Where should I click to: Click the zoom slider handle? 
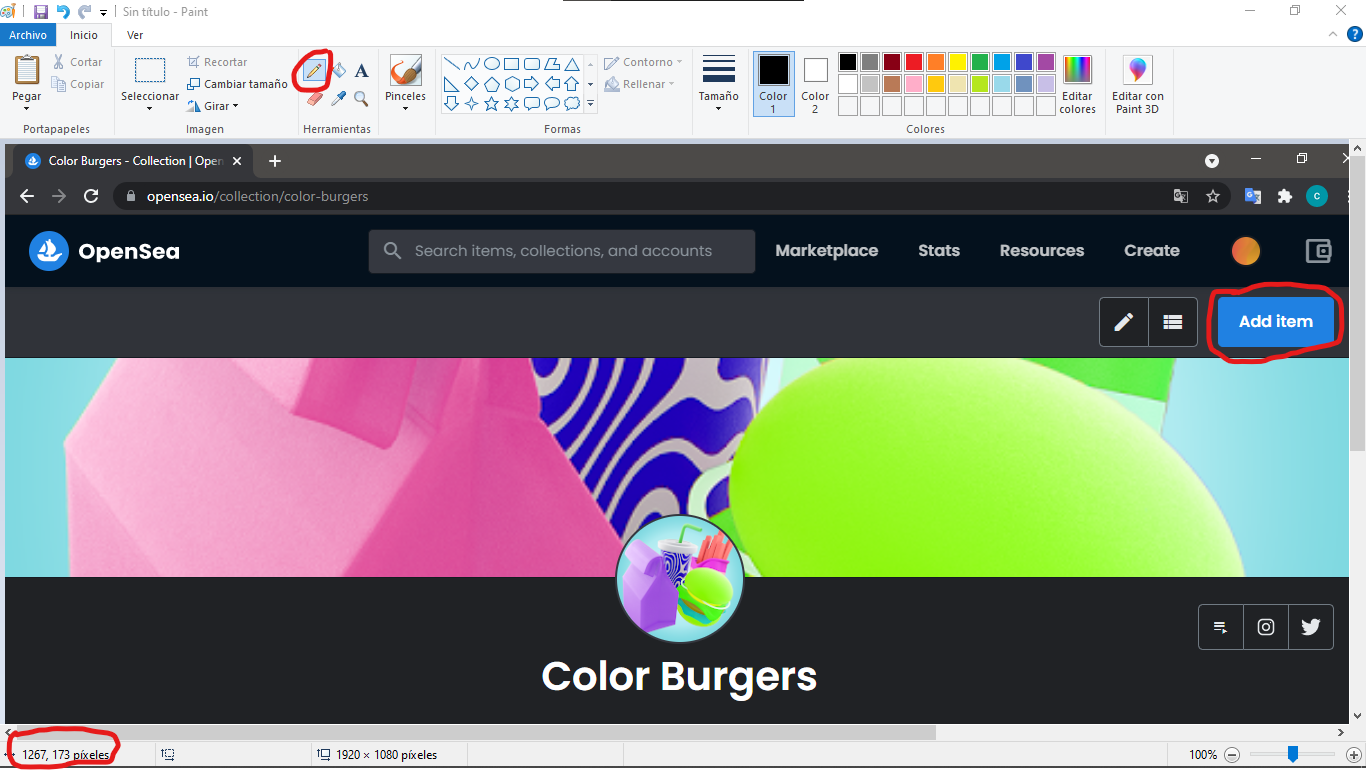1293,754
